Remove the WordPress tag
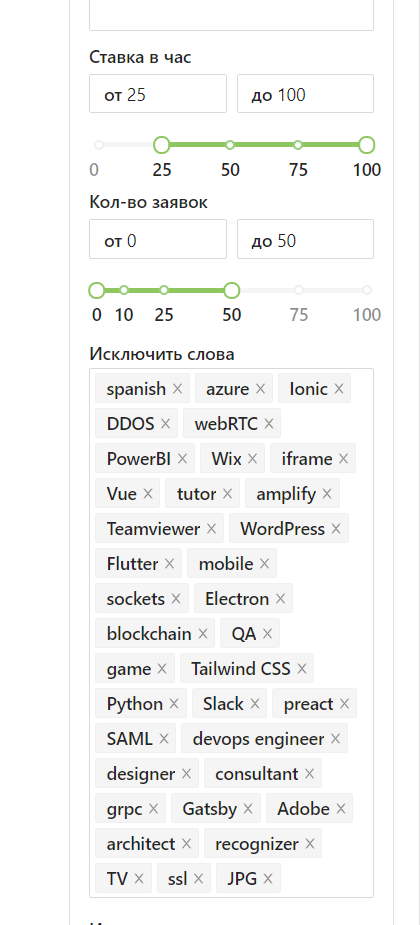Screen dimensions: 420x925 pyautogui.click(x=336, y=529)
